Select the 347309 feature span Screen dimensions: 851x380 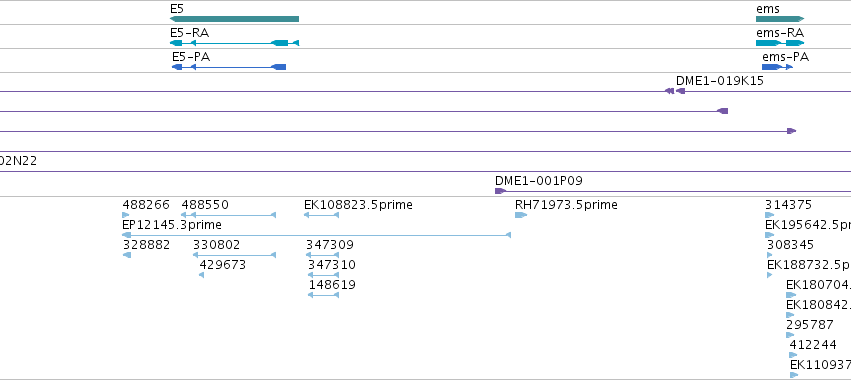[x=322, y=255]
